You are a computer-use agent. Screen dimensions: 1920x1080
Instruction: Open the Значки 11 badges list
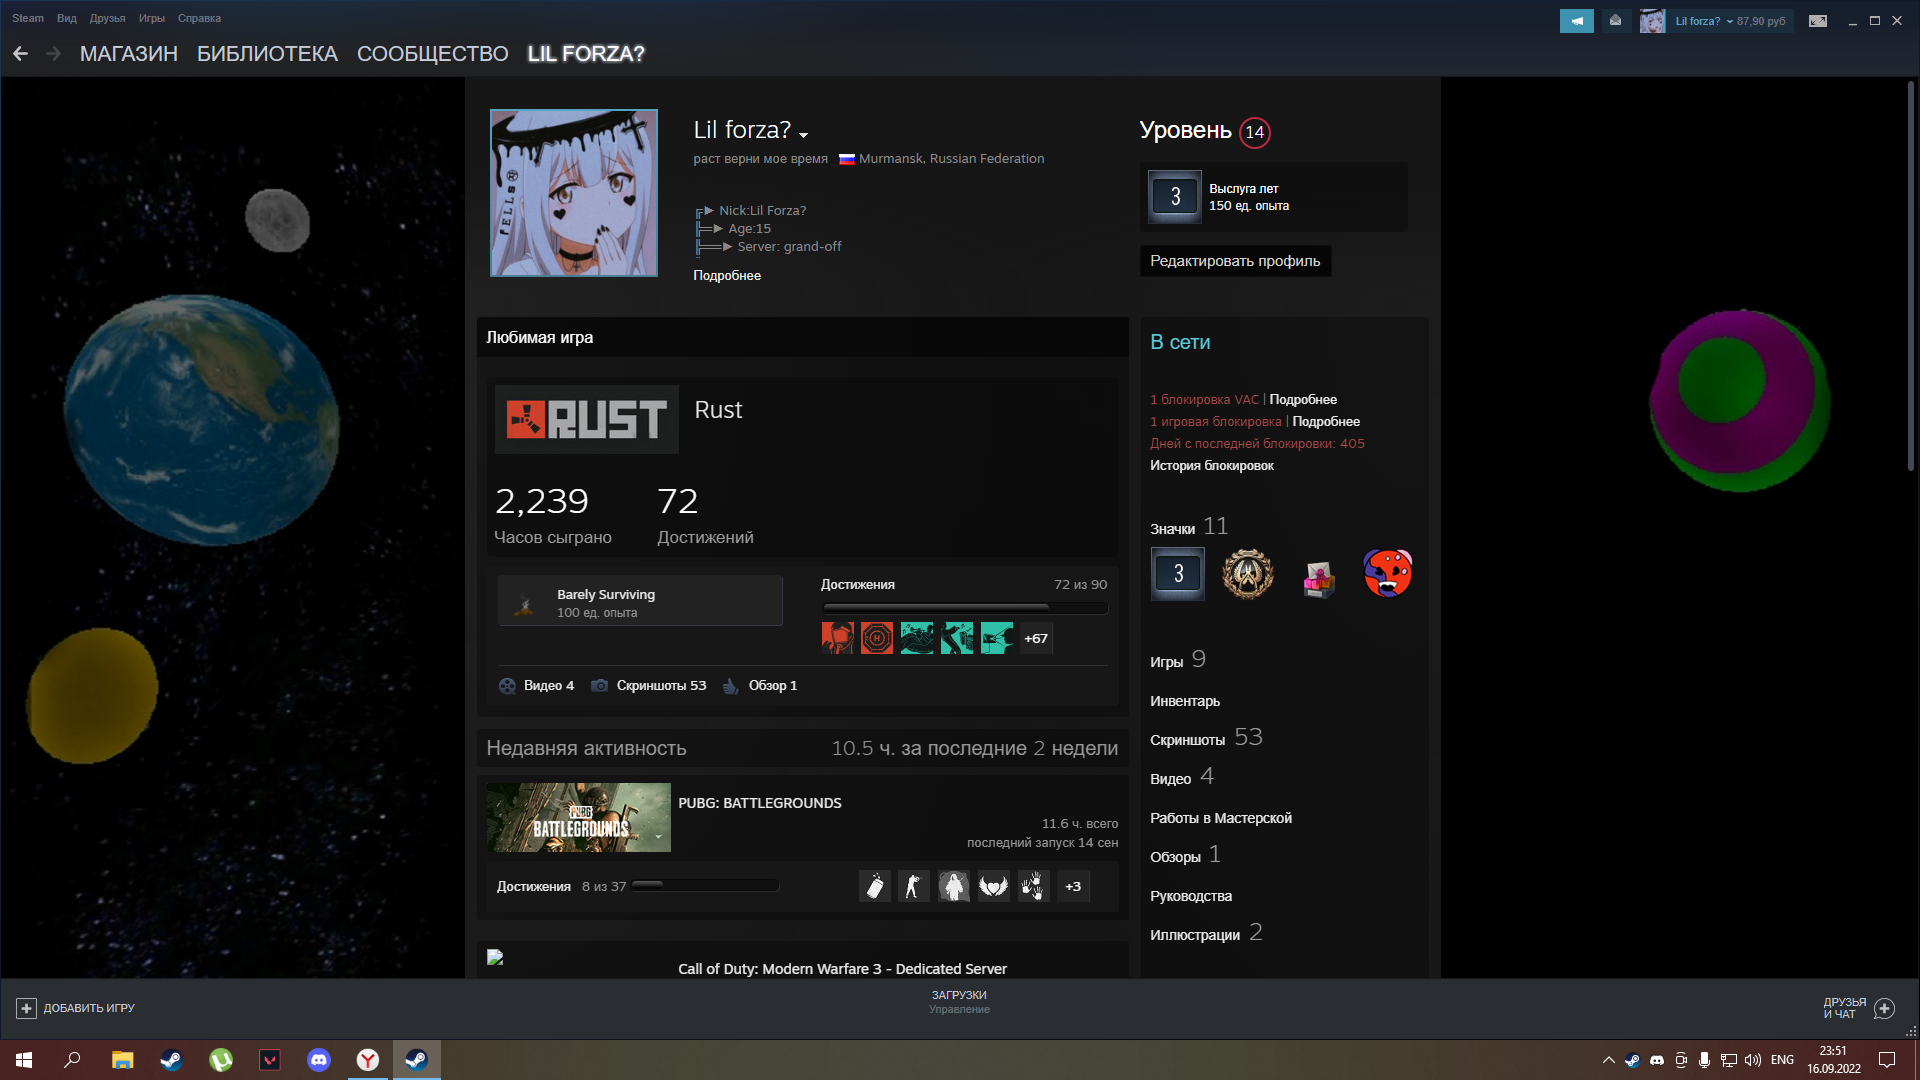coord(1189,527)
